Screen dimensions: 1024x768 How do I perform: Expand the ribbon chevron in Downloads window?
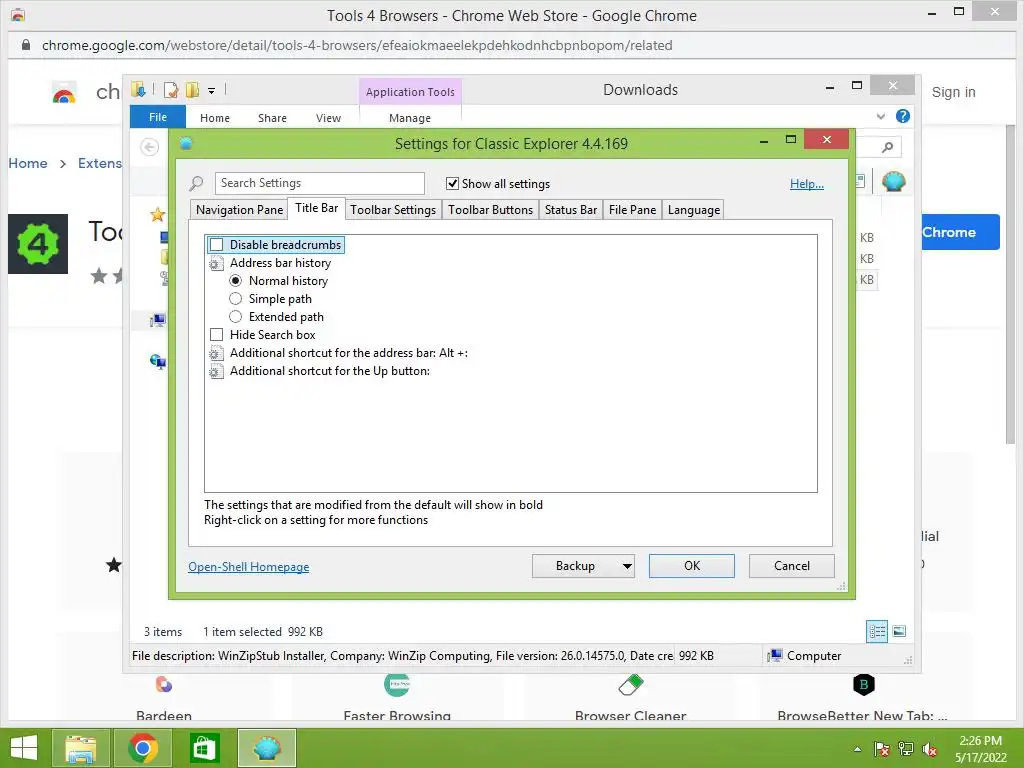pos(881,116)
